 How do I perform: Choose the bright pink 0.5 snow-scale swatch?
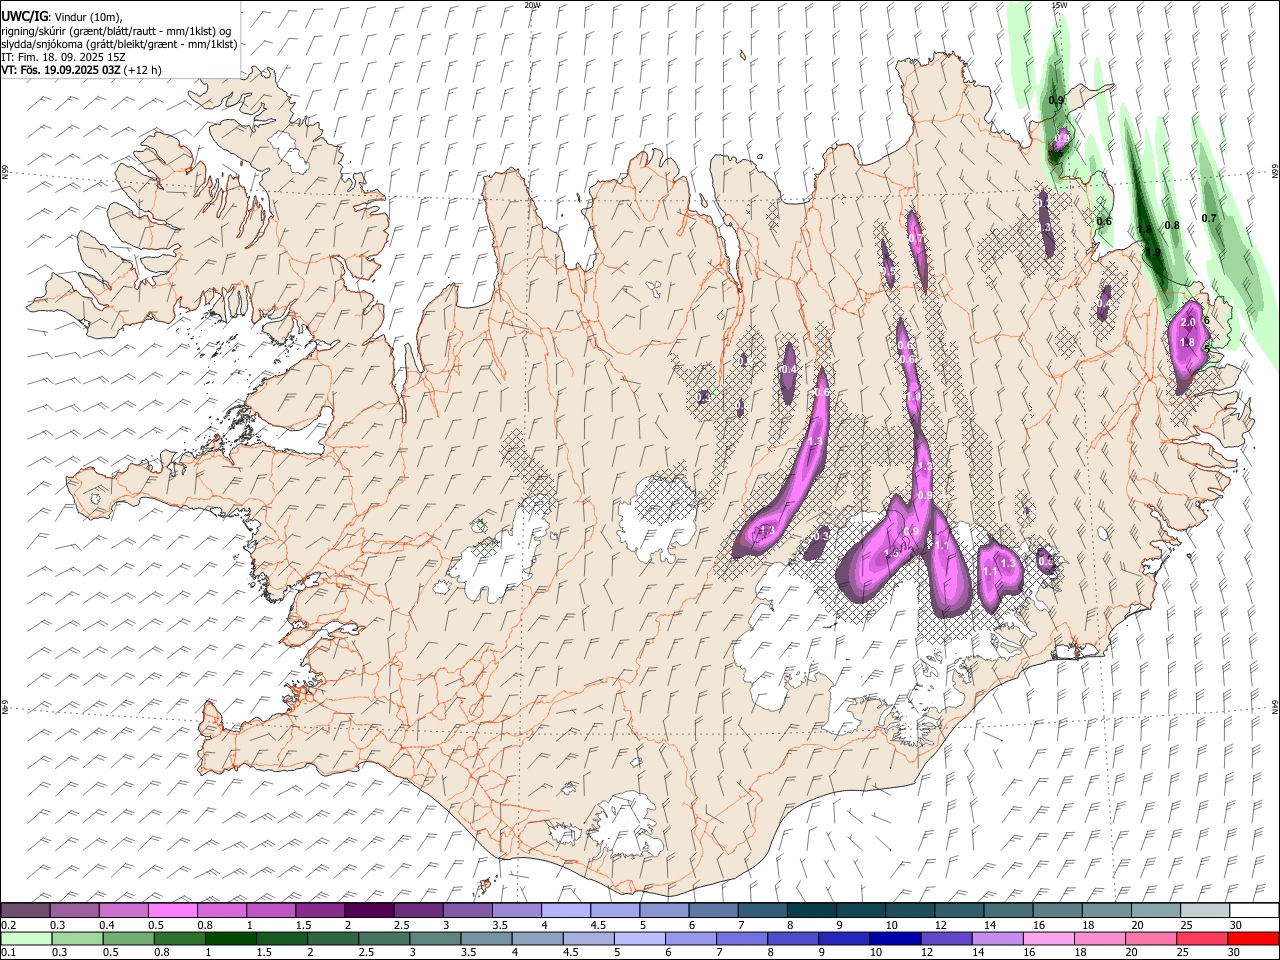click(173, 911)
